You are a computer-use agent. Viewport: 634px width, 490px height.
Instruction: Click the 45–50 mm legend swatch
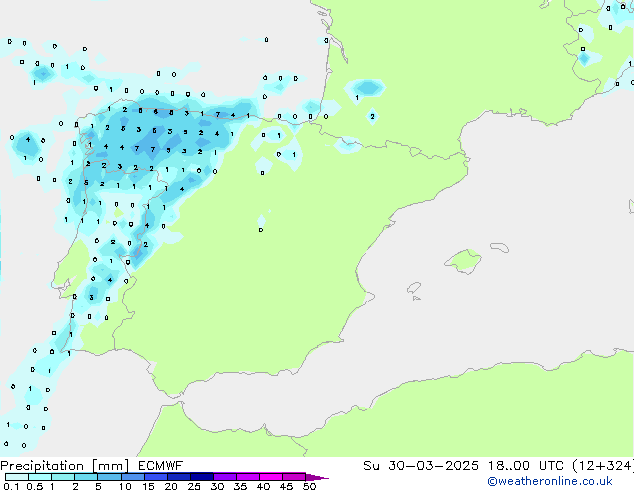coord(294,477)
